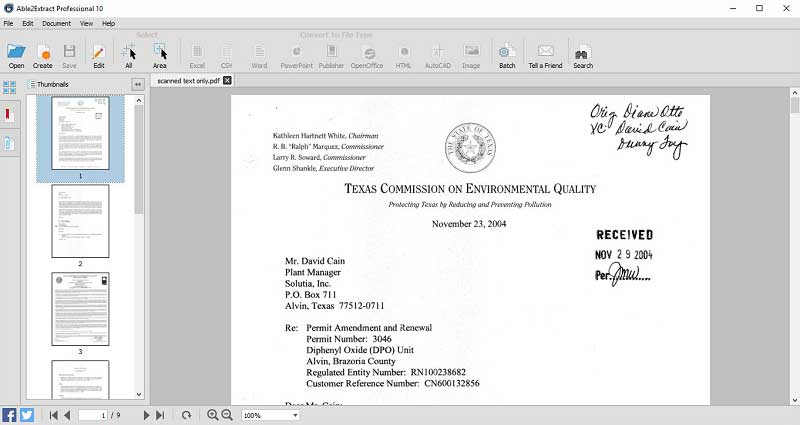The width and height of the screenshot is (800, 425).
Task: Click the RECEIVED stamp on the page
Action: coord(624,235)
